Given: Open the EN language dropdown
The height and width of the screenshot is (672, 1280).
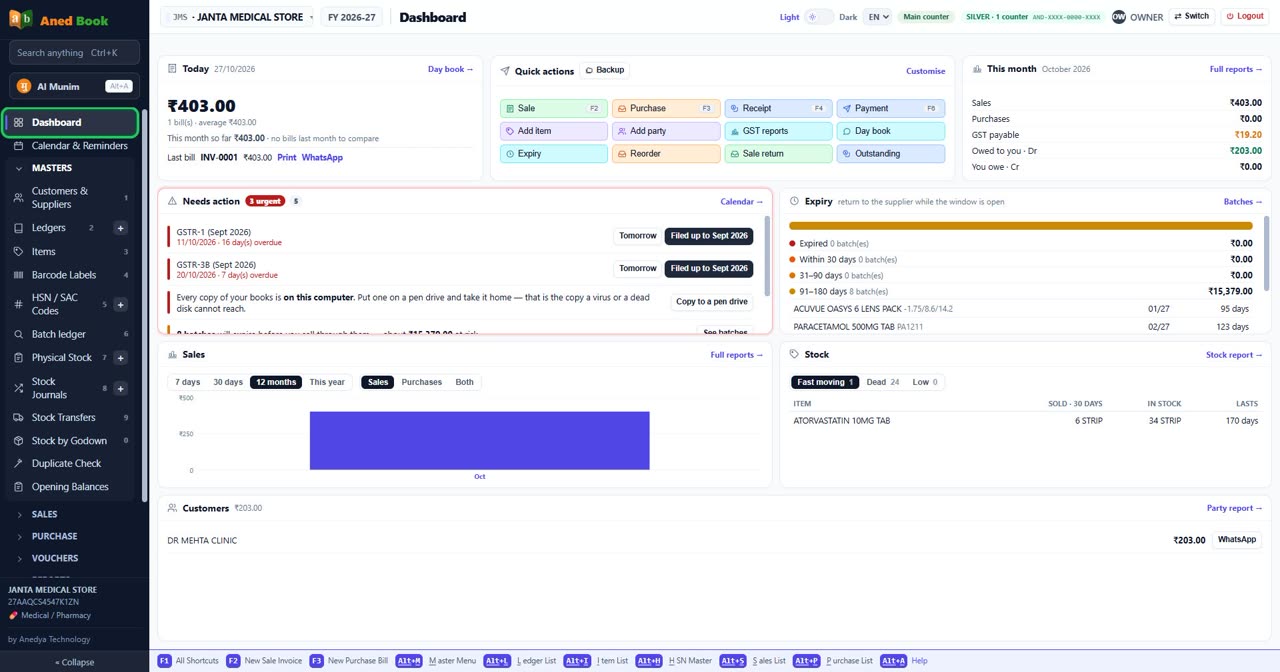Looking at the screenshot, I should pos(877,17).
